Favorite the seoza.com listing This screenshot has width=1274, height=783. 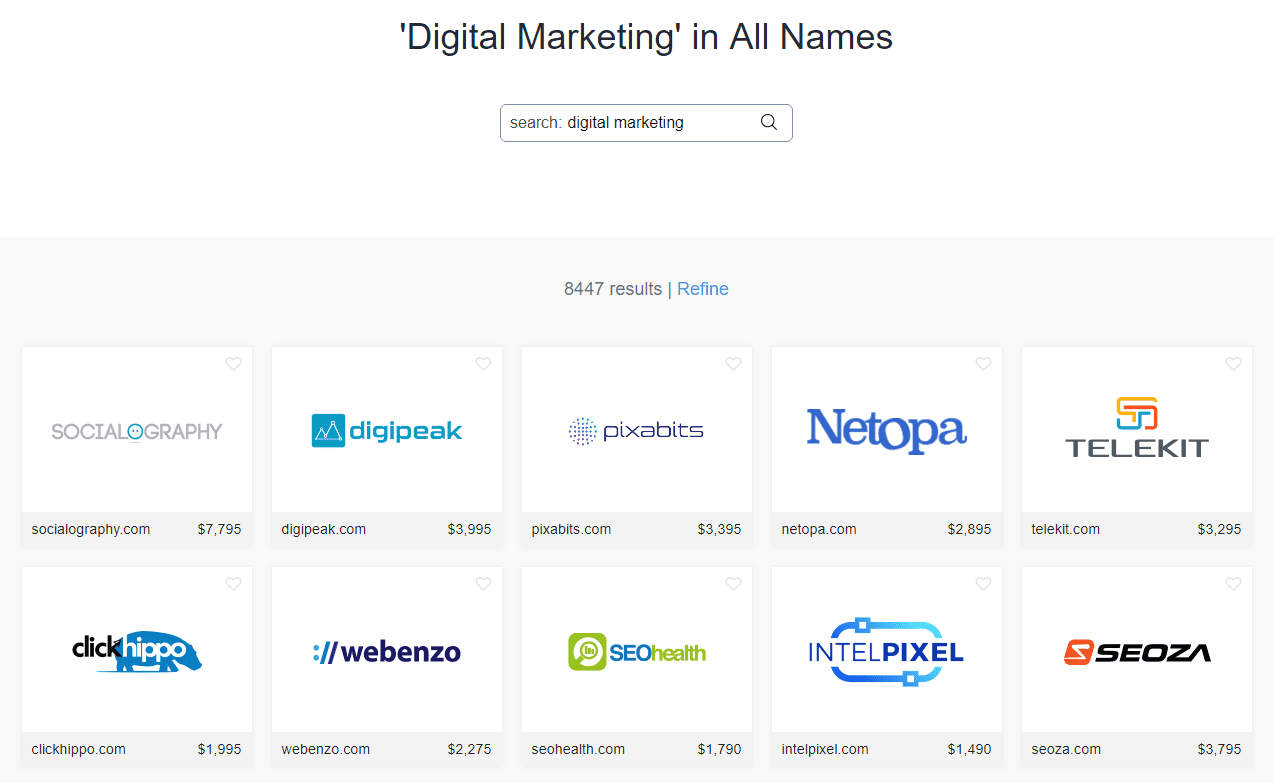coord(1233,583)
